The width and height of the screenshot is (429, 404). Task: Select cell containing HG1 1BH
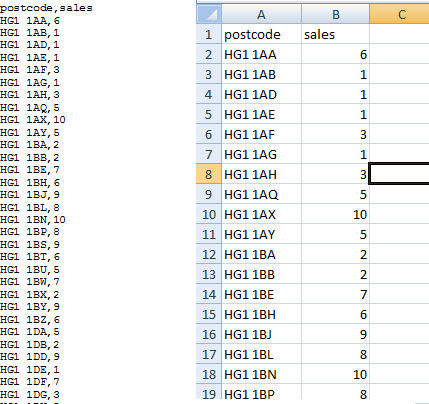[261, 314]
